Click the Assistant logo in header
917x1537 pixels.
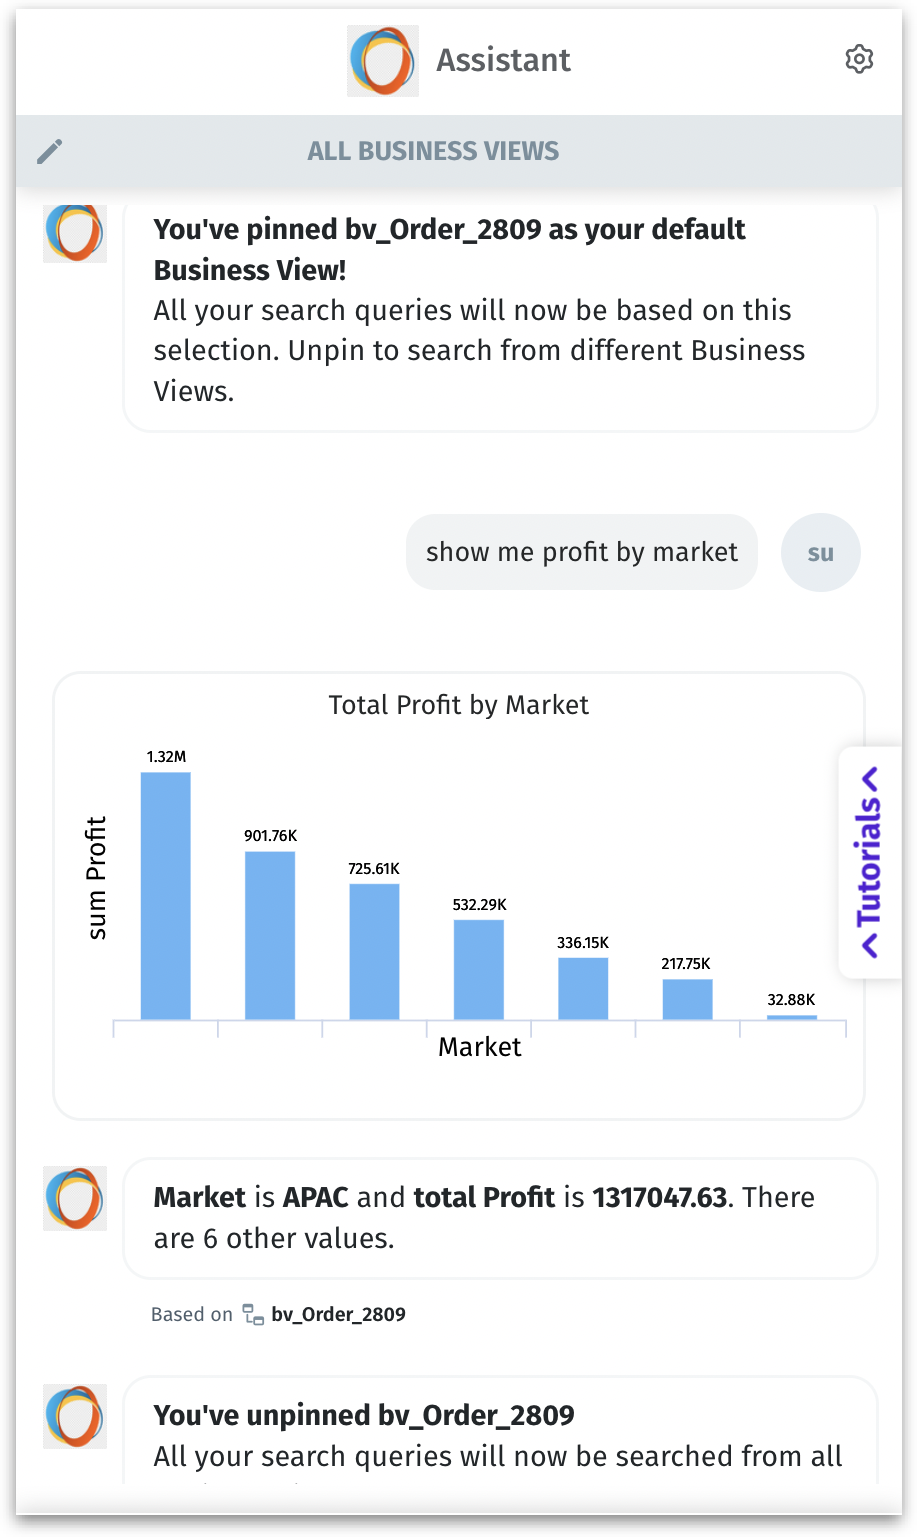pos(382,61)
